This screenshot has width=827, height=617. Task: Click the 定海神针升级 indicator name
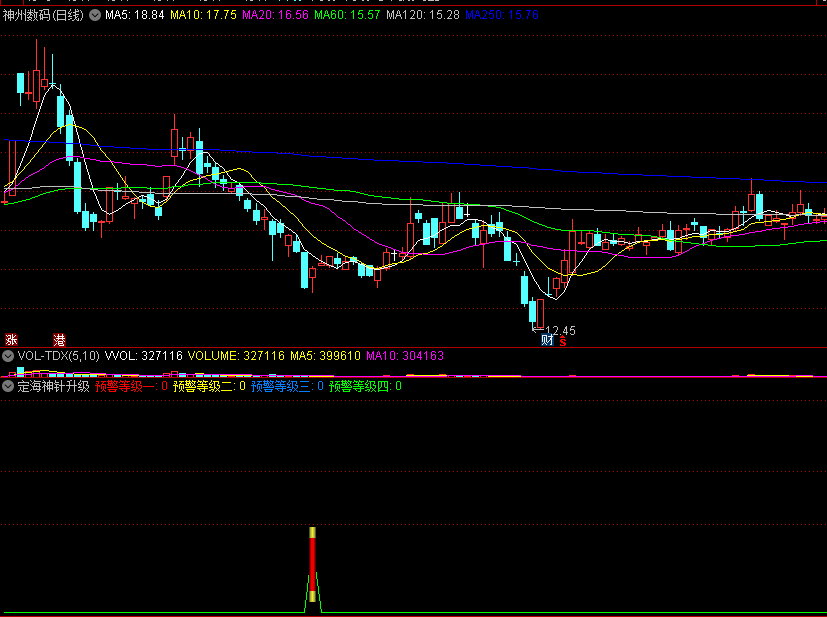click(x=53, y=387)
